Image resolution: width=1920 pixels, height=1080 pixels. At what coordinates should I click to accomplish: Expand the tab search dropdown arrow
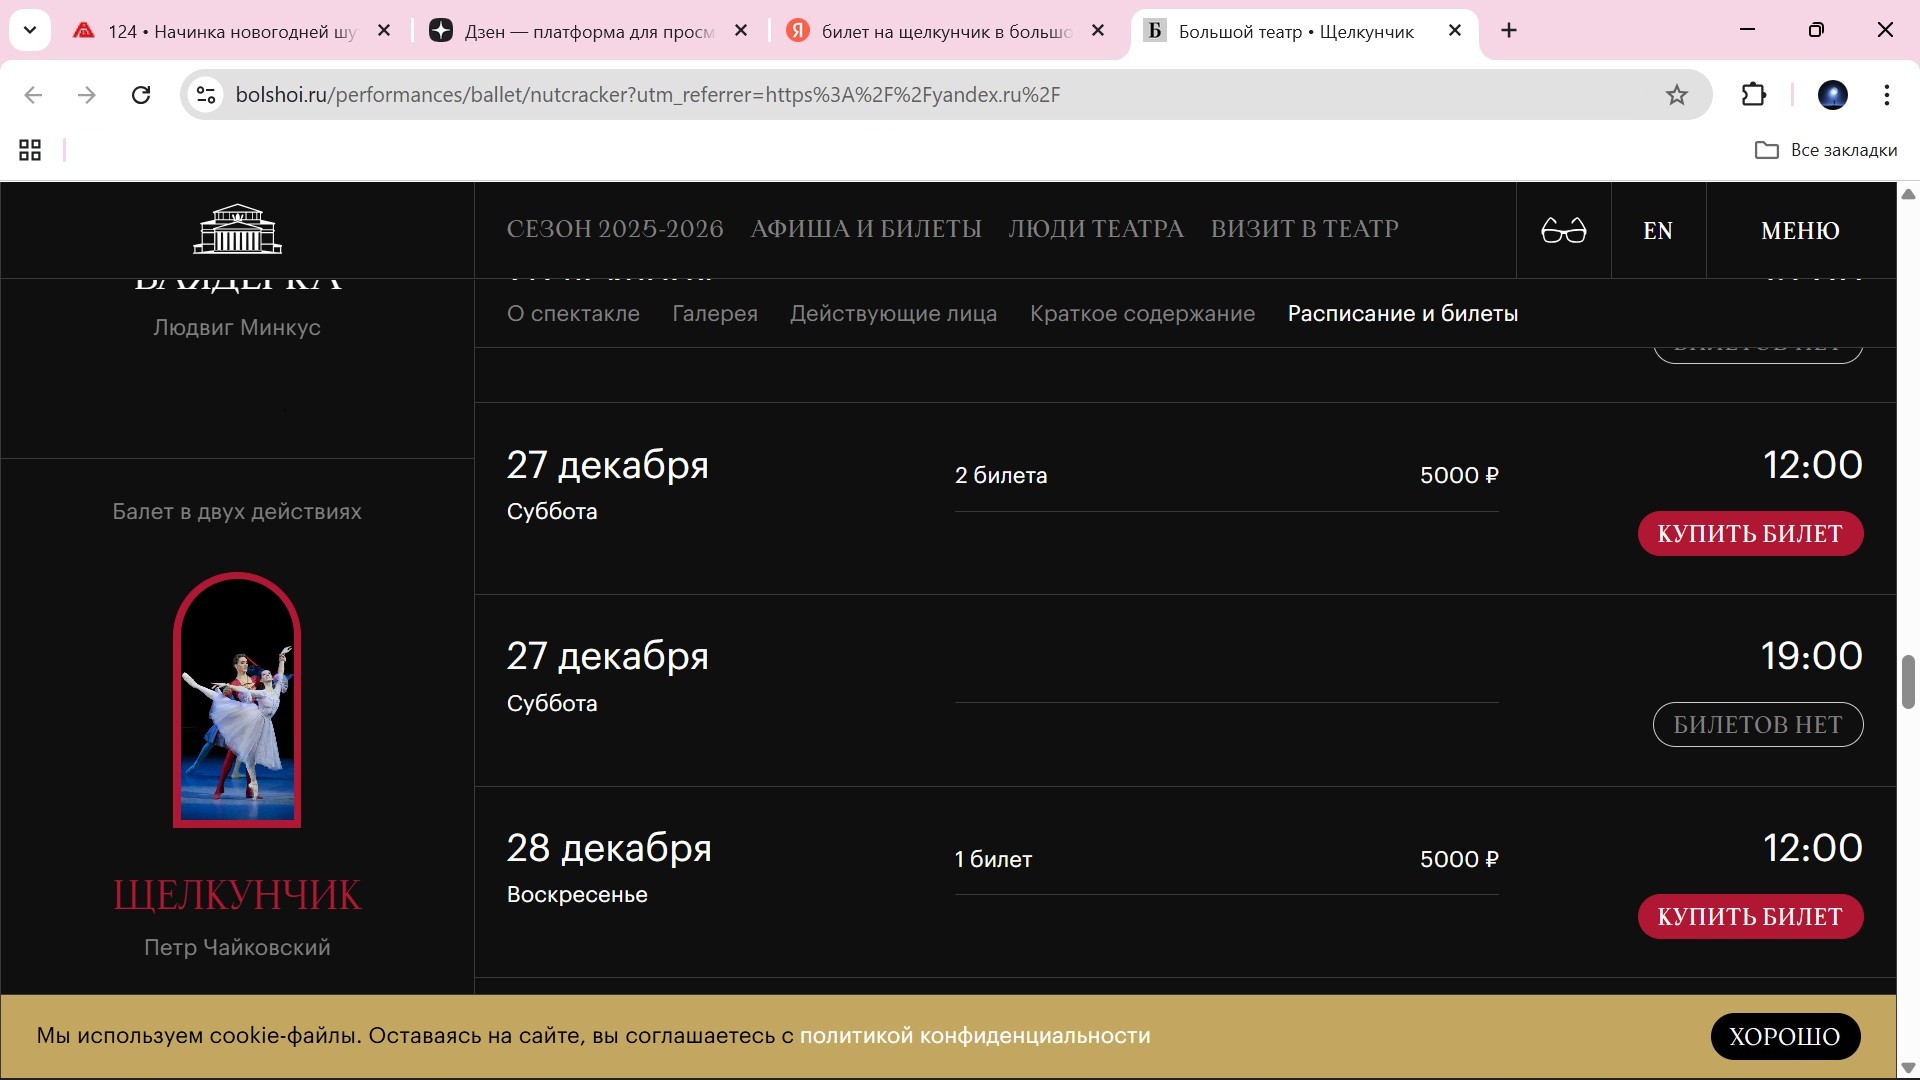pos(30,31)
